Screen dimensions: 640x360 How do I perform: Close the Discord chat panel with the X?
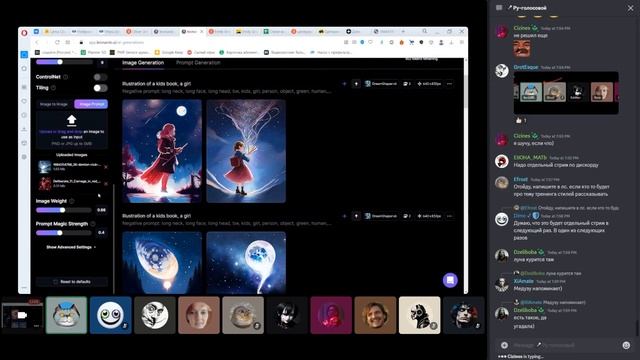point(631,8)
